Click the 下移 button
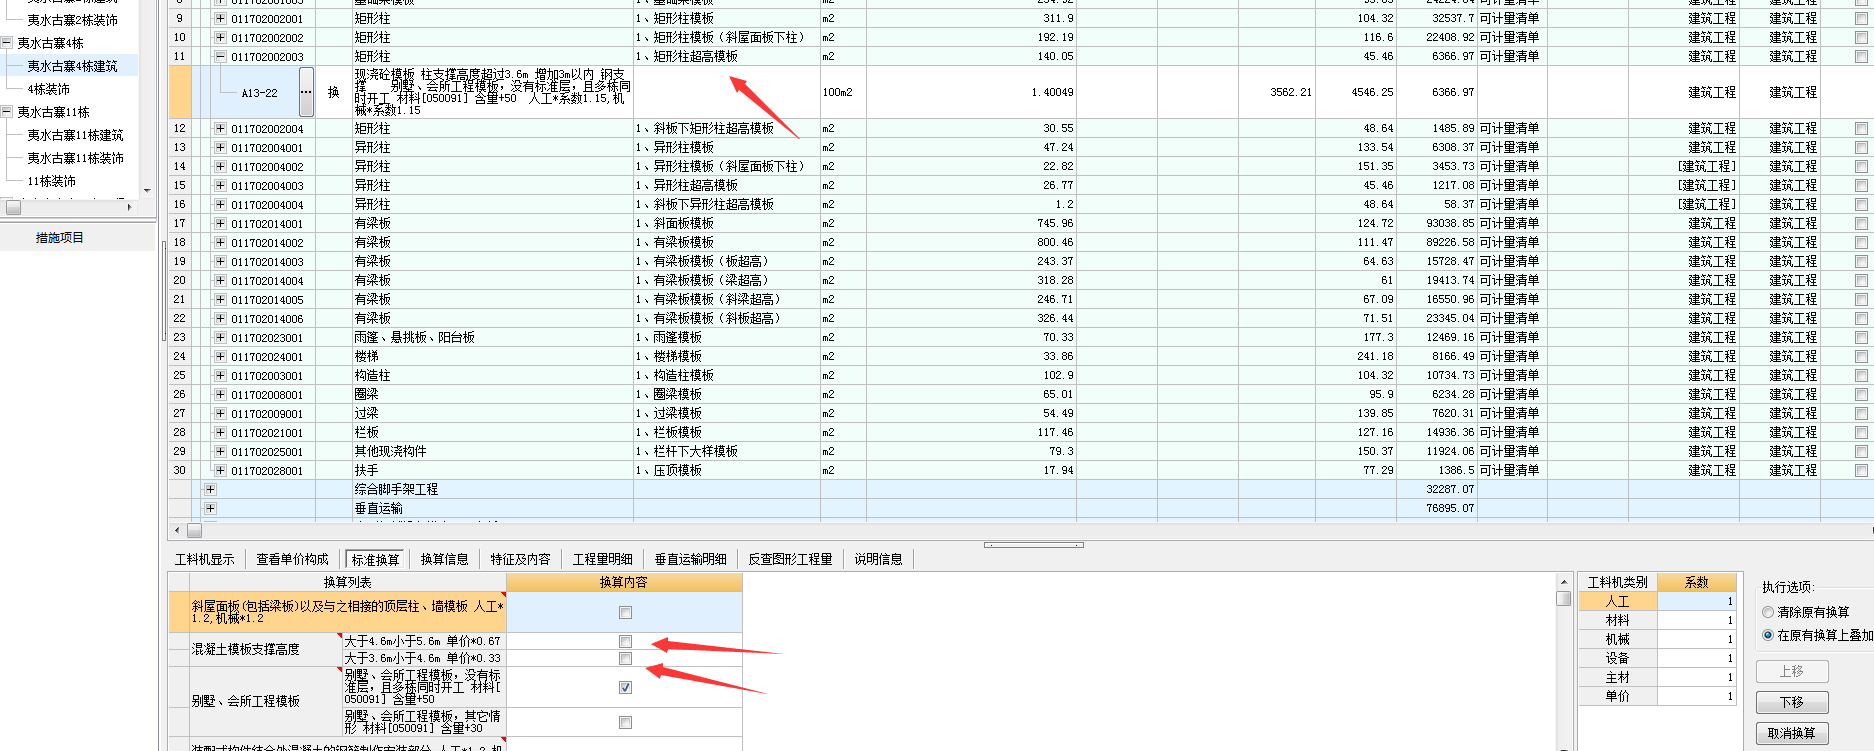Screen dimensions: 1874x751 (1792, 703)
